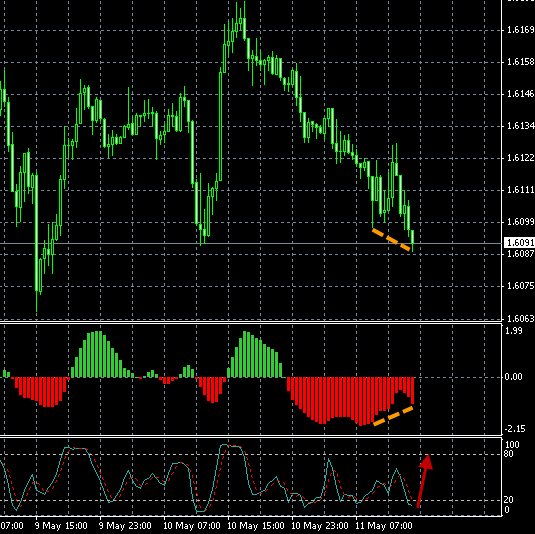535x534 pixels.
Task: Click the 1.6169 price axis label
Action: coord(521,30)
